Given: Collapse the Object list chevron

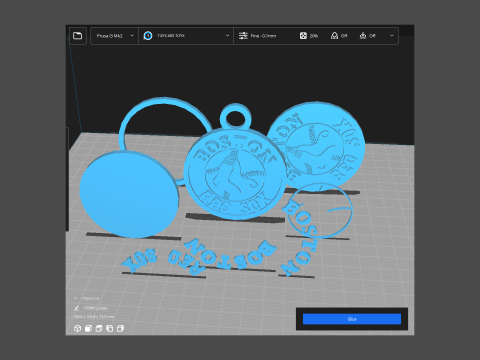Looking at the screenshot, I should (75, 298).
